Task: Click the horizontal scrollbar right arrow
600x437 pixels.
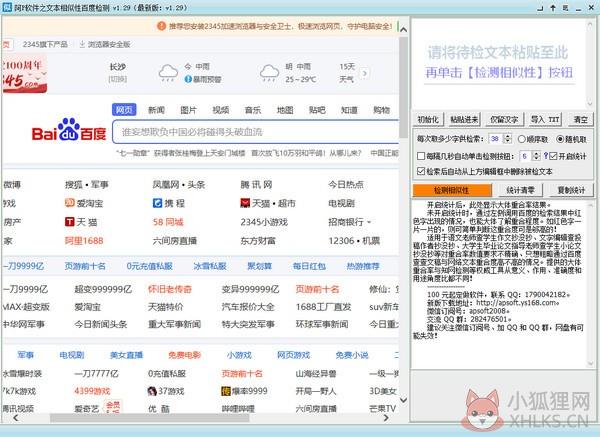Action: pos(386,418)
